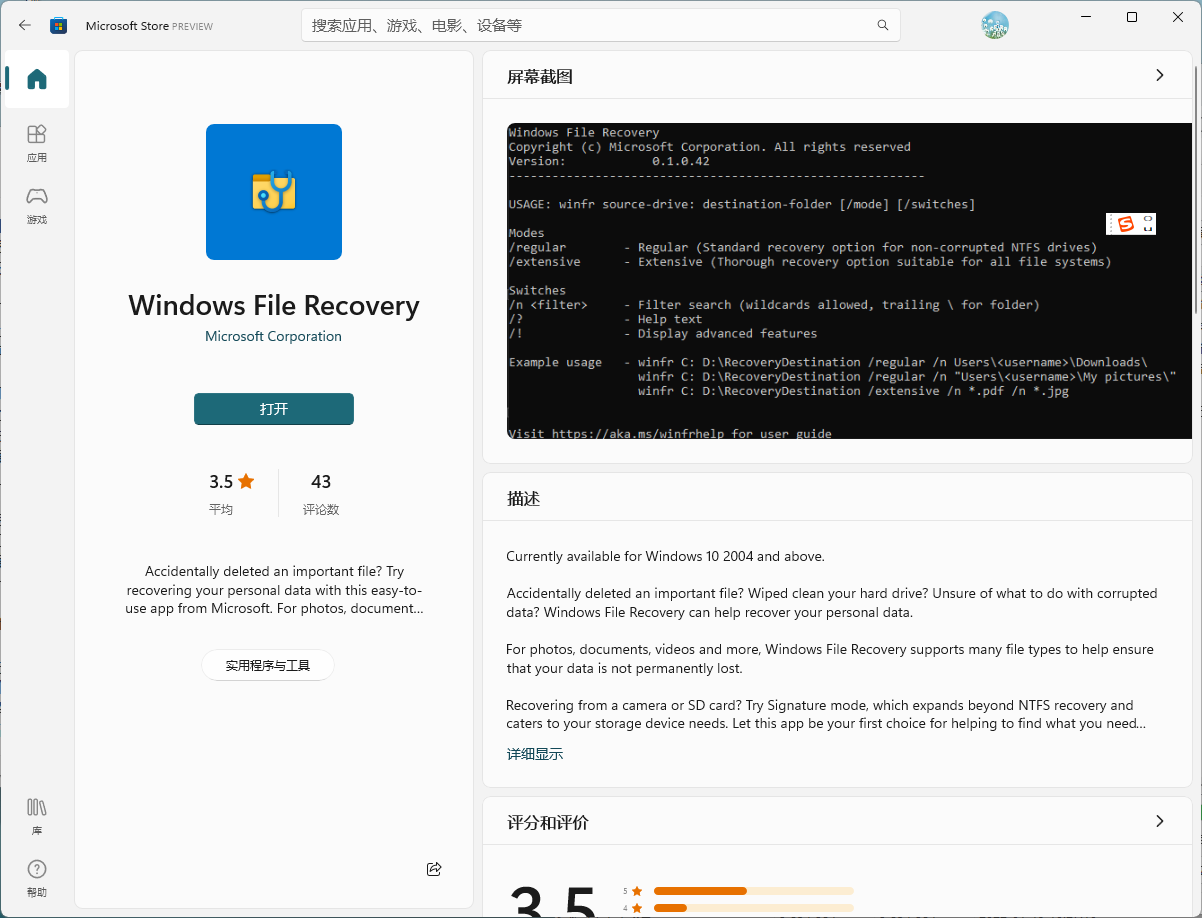
Task: Click the 3.5 star average rating
Action: pos(232,494)
